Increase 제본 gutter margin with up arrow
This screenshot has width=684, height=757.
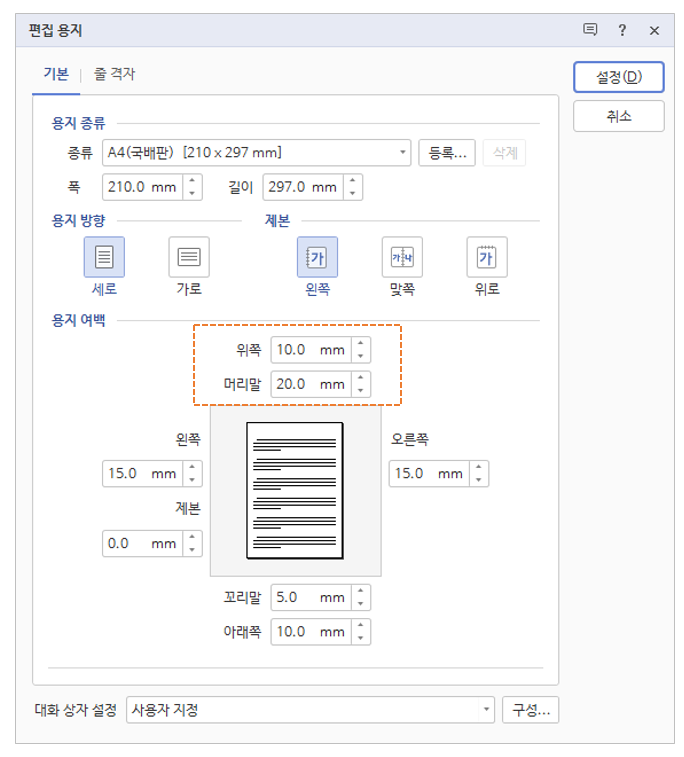coord(192,537)
